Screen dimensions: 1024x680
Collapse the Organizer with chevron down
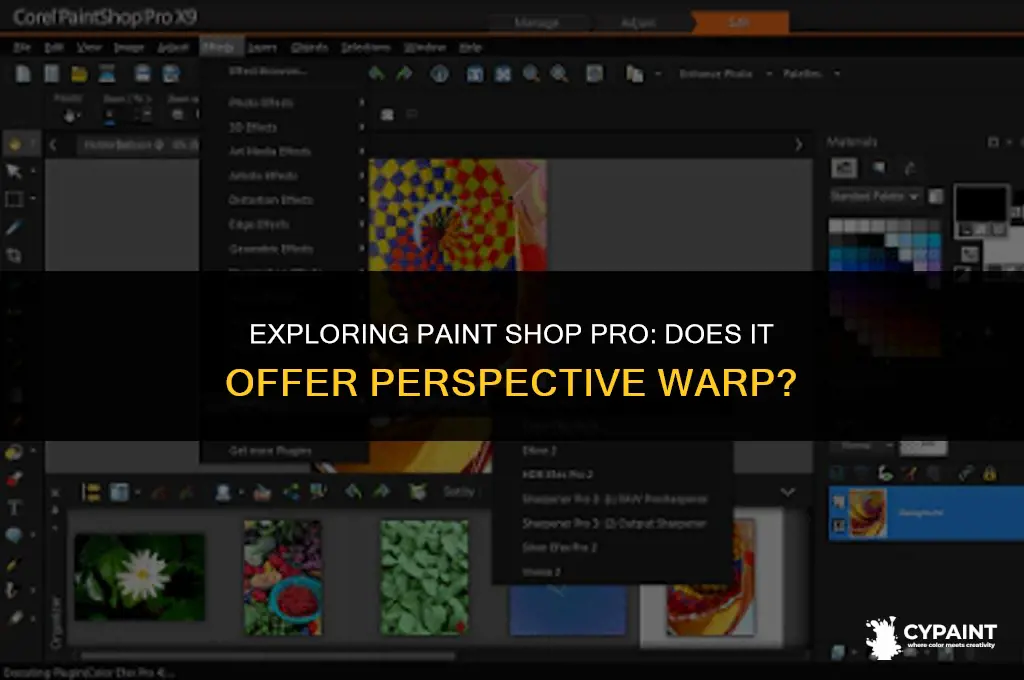(x=788, y=492)
